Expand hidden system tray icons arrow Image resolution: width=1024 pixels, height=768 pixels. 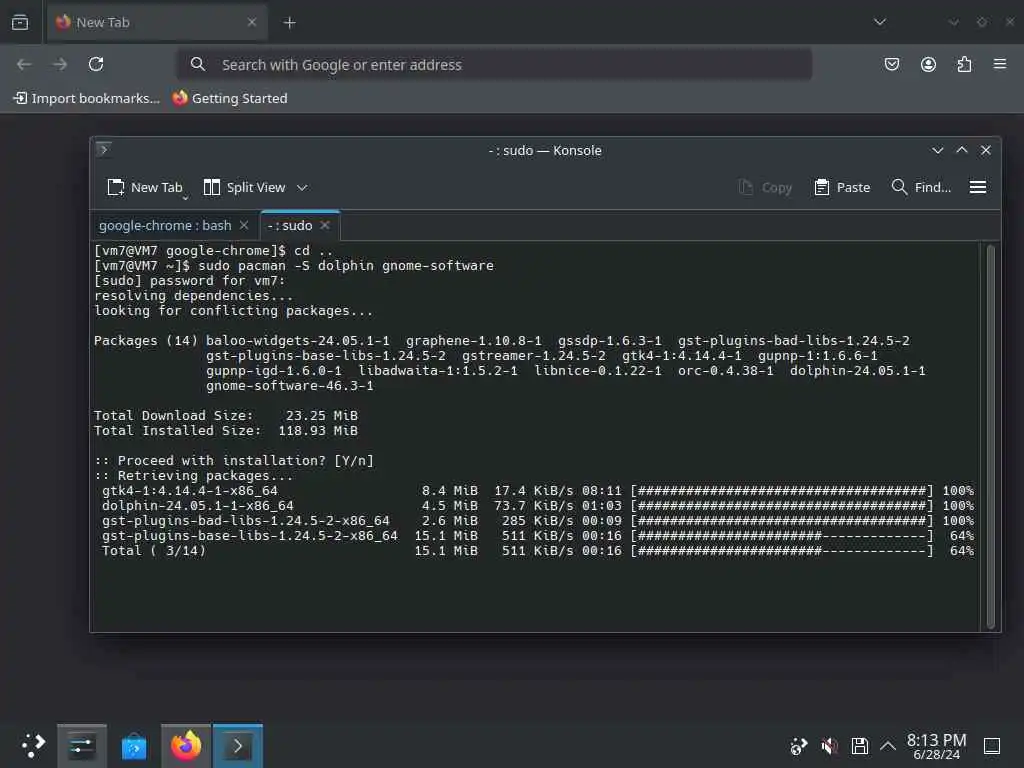pos(888,746)
